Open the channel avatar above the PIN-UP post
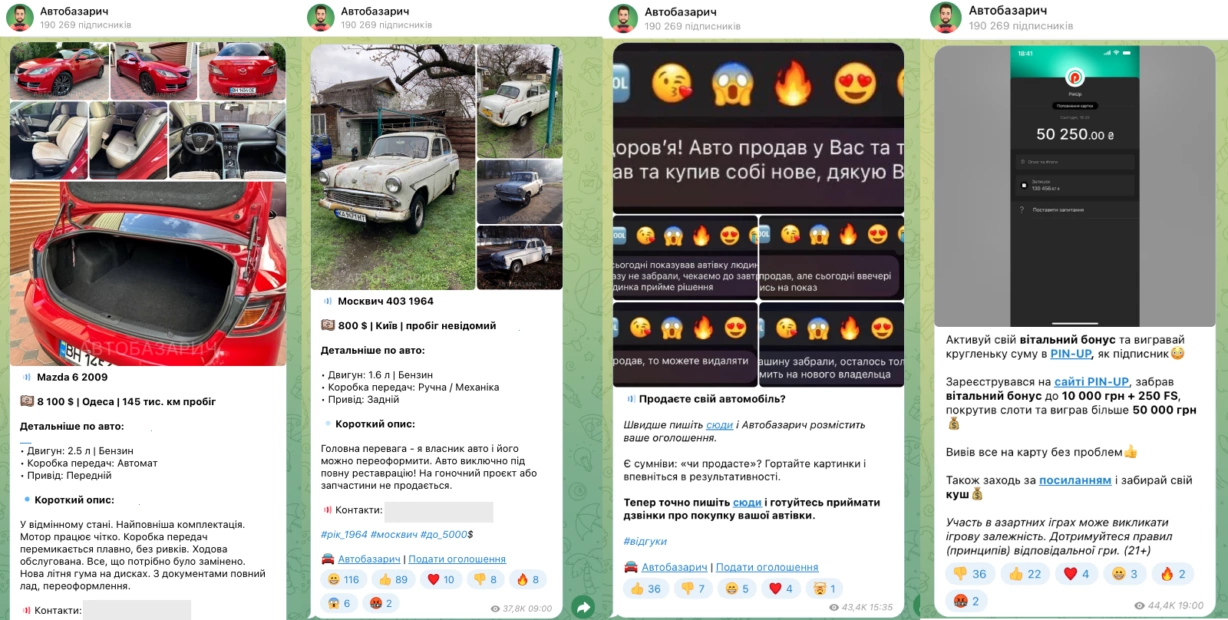The width and height of the screenshot is (1228, 620). tap(945, 17)
